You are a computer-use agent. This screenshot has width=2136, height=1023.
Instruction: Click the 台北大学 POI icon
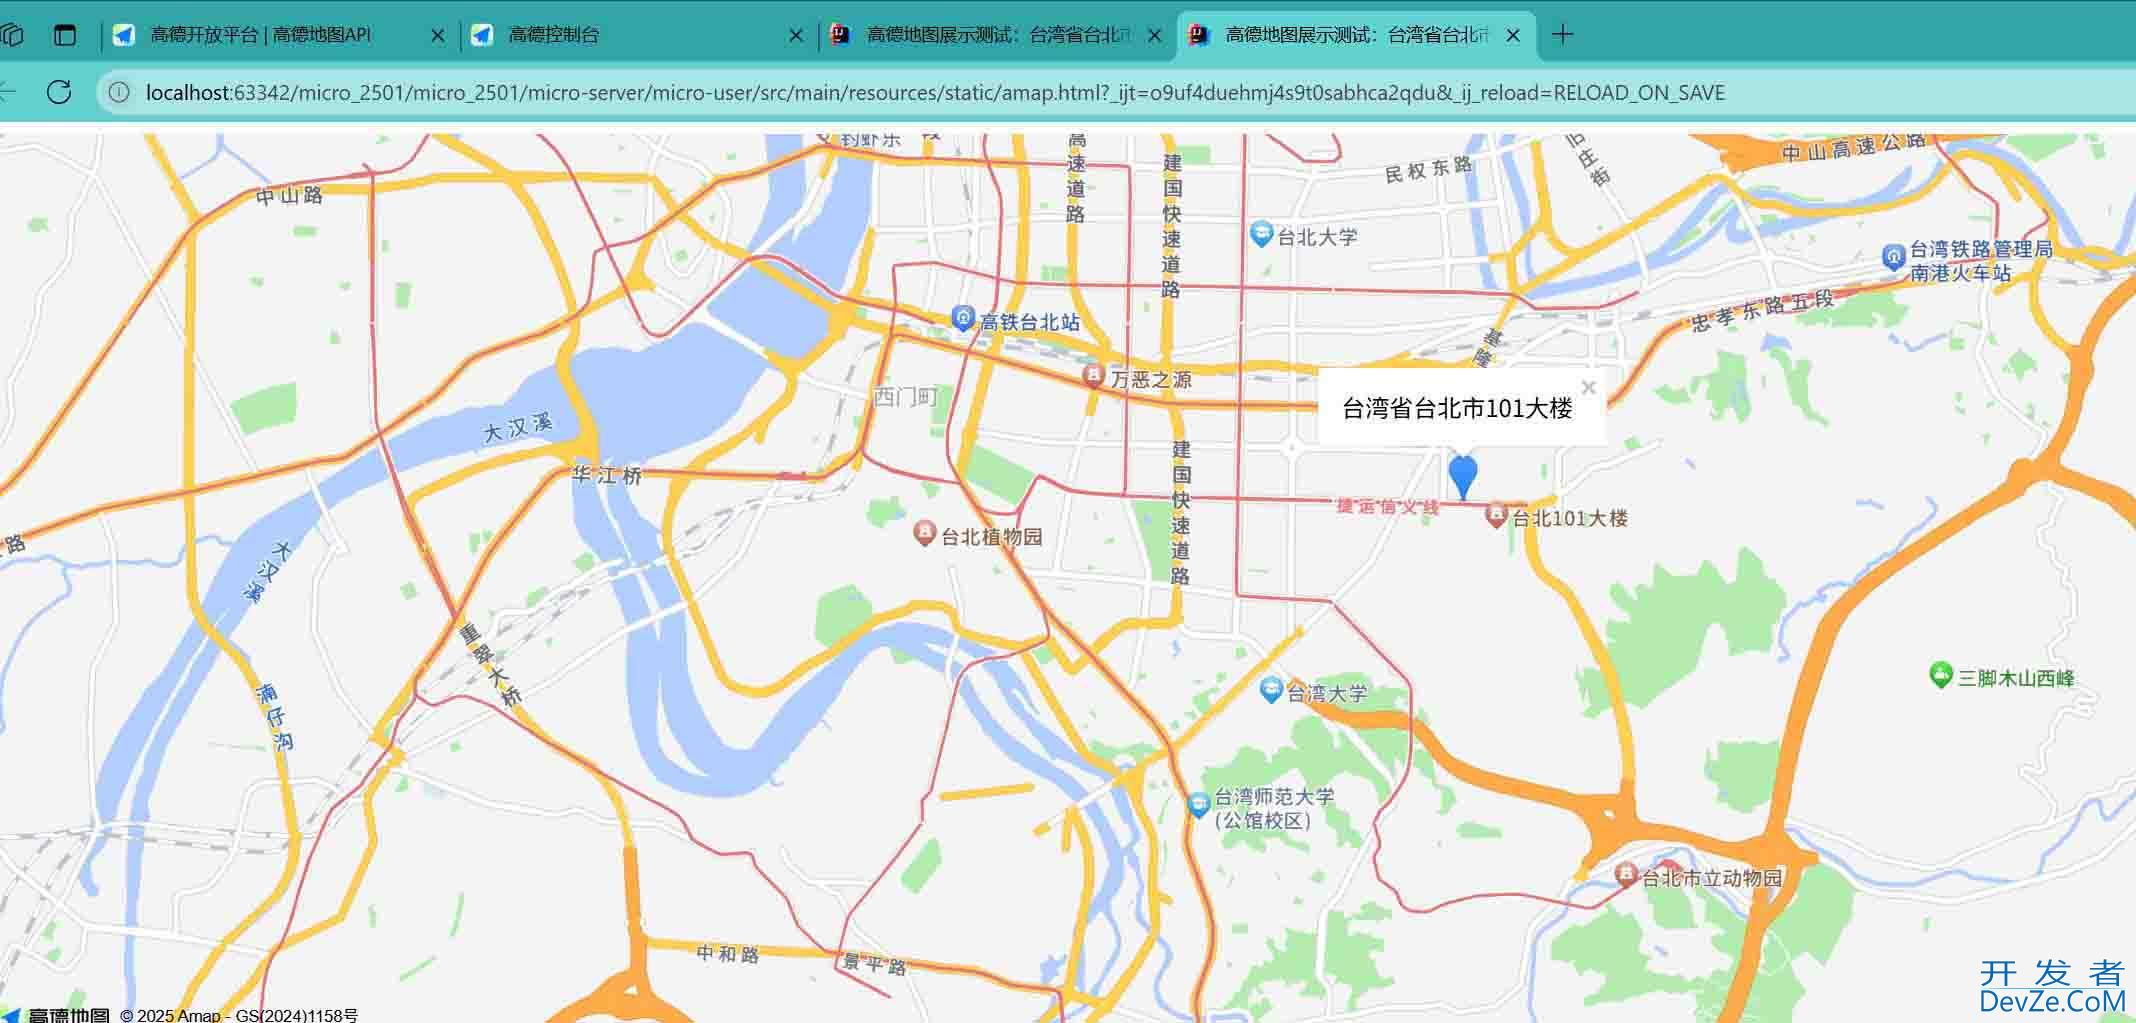1261,235
